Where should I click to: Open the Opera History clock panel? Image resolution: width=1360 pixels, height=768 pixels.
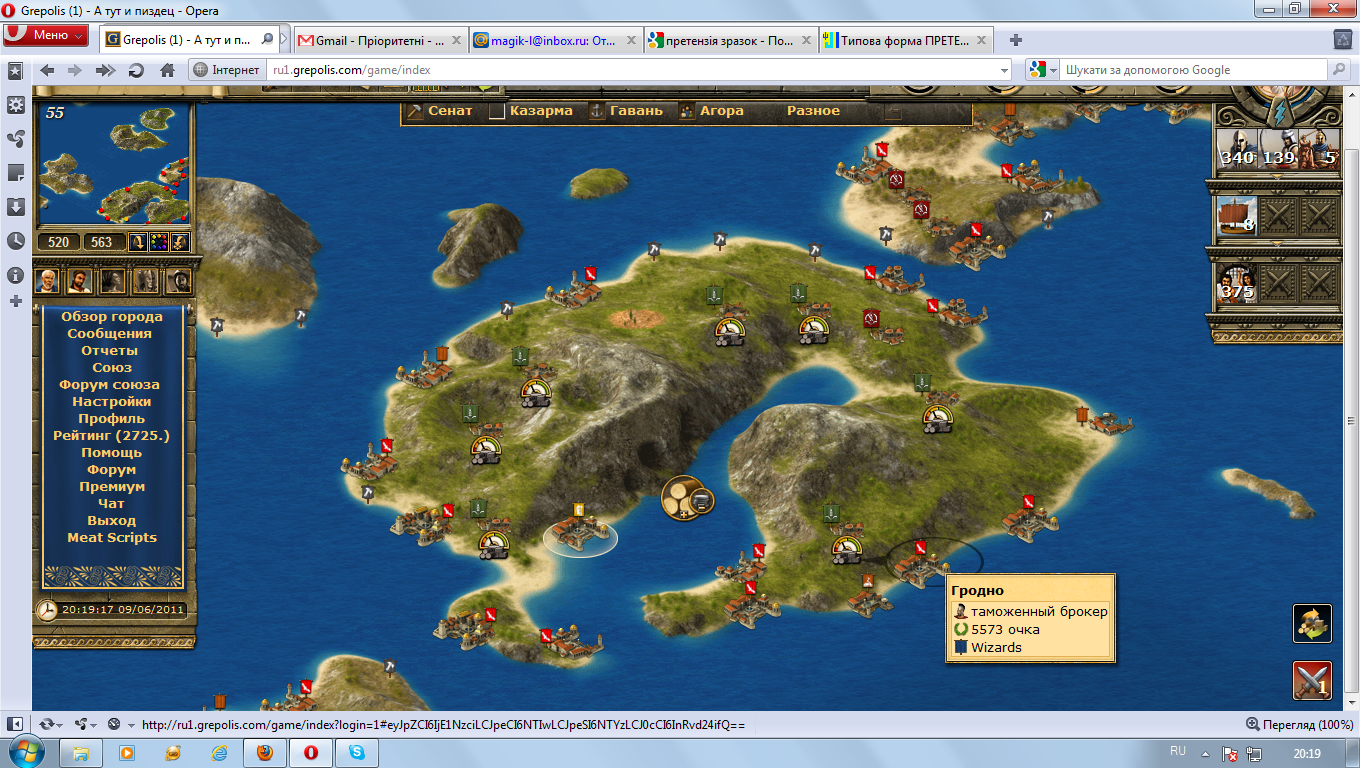(15, 241)
